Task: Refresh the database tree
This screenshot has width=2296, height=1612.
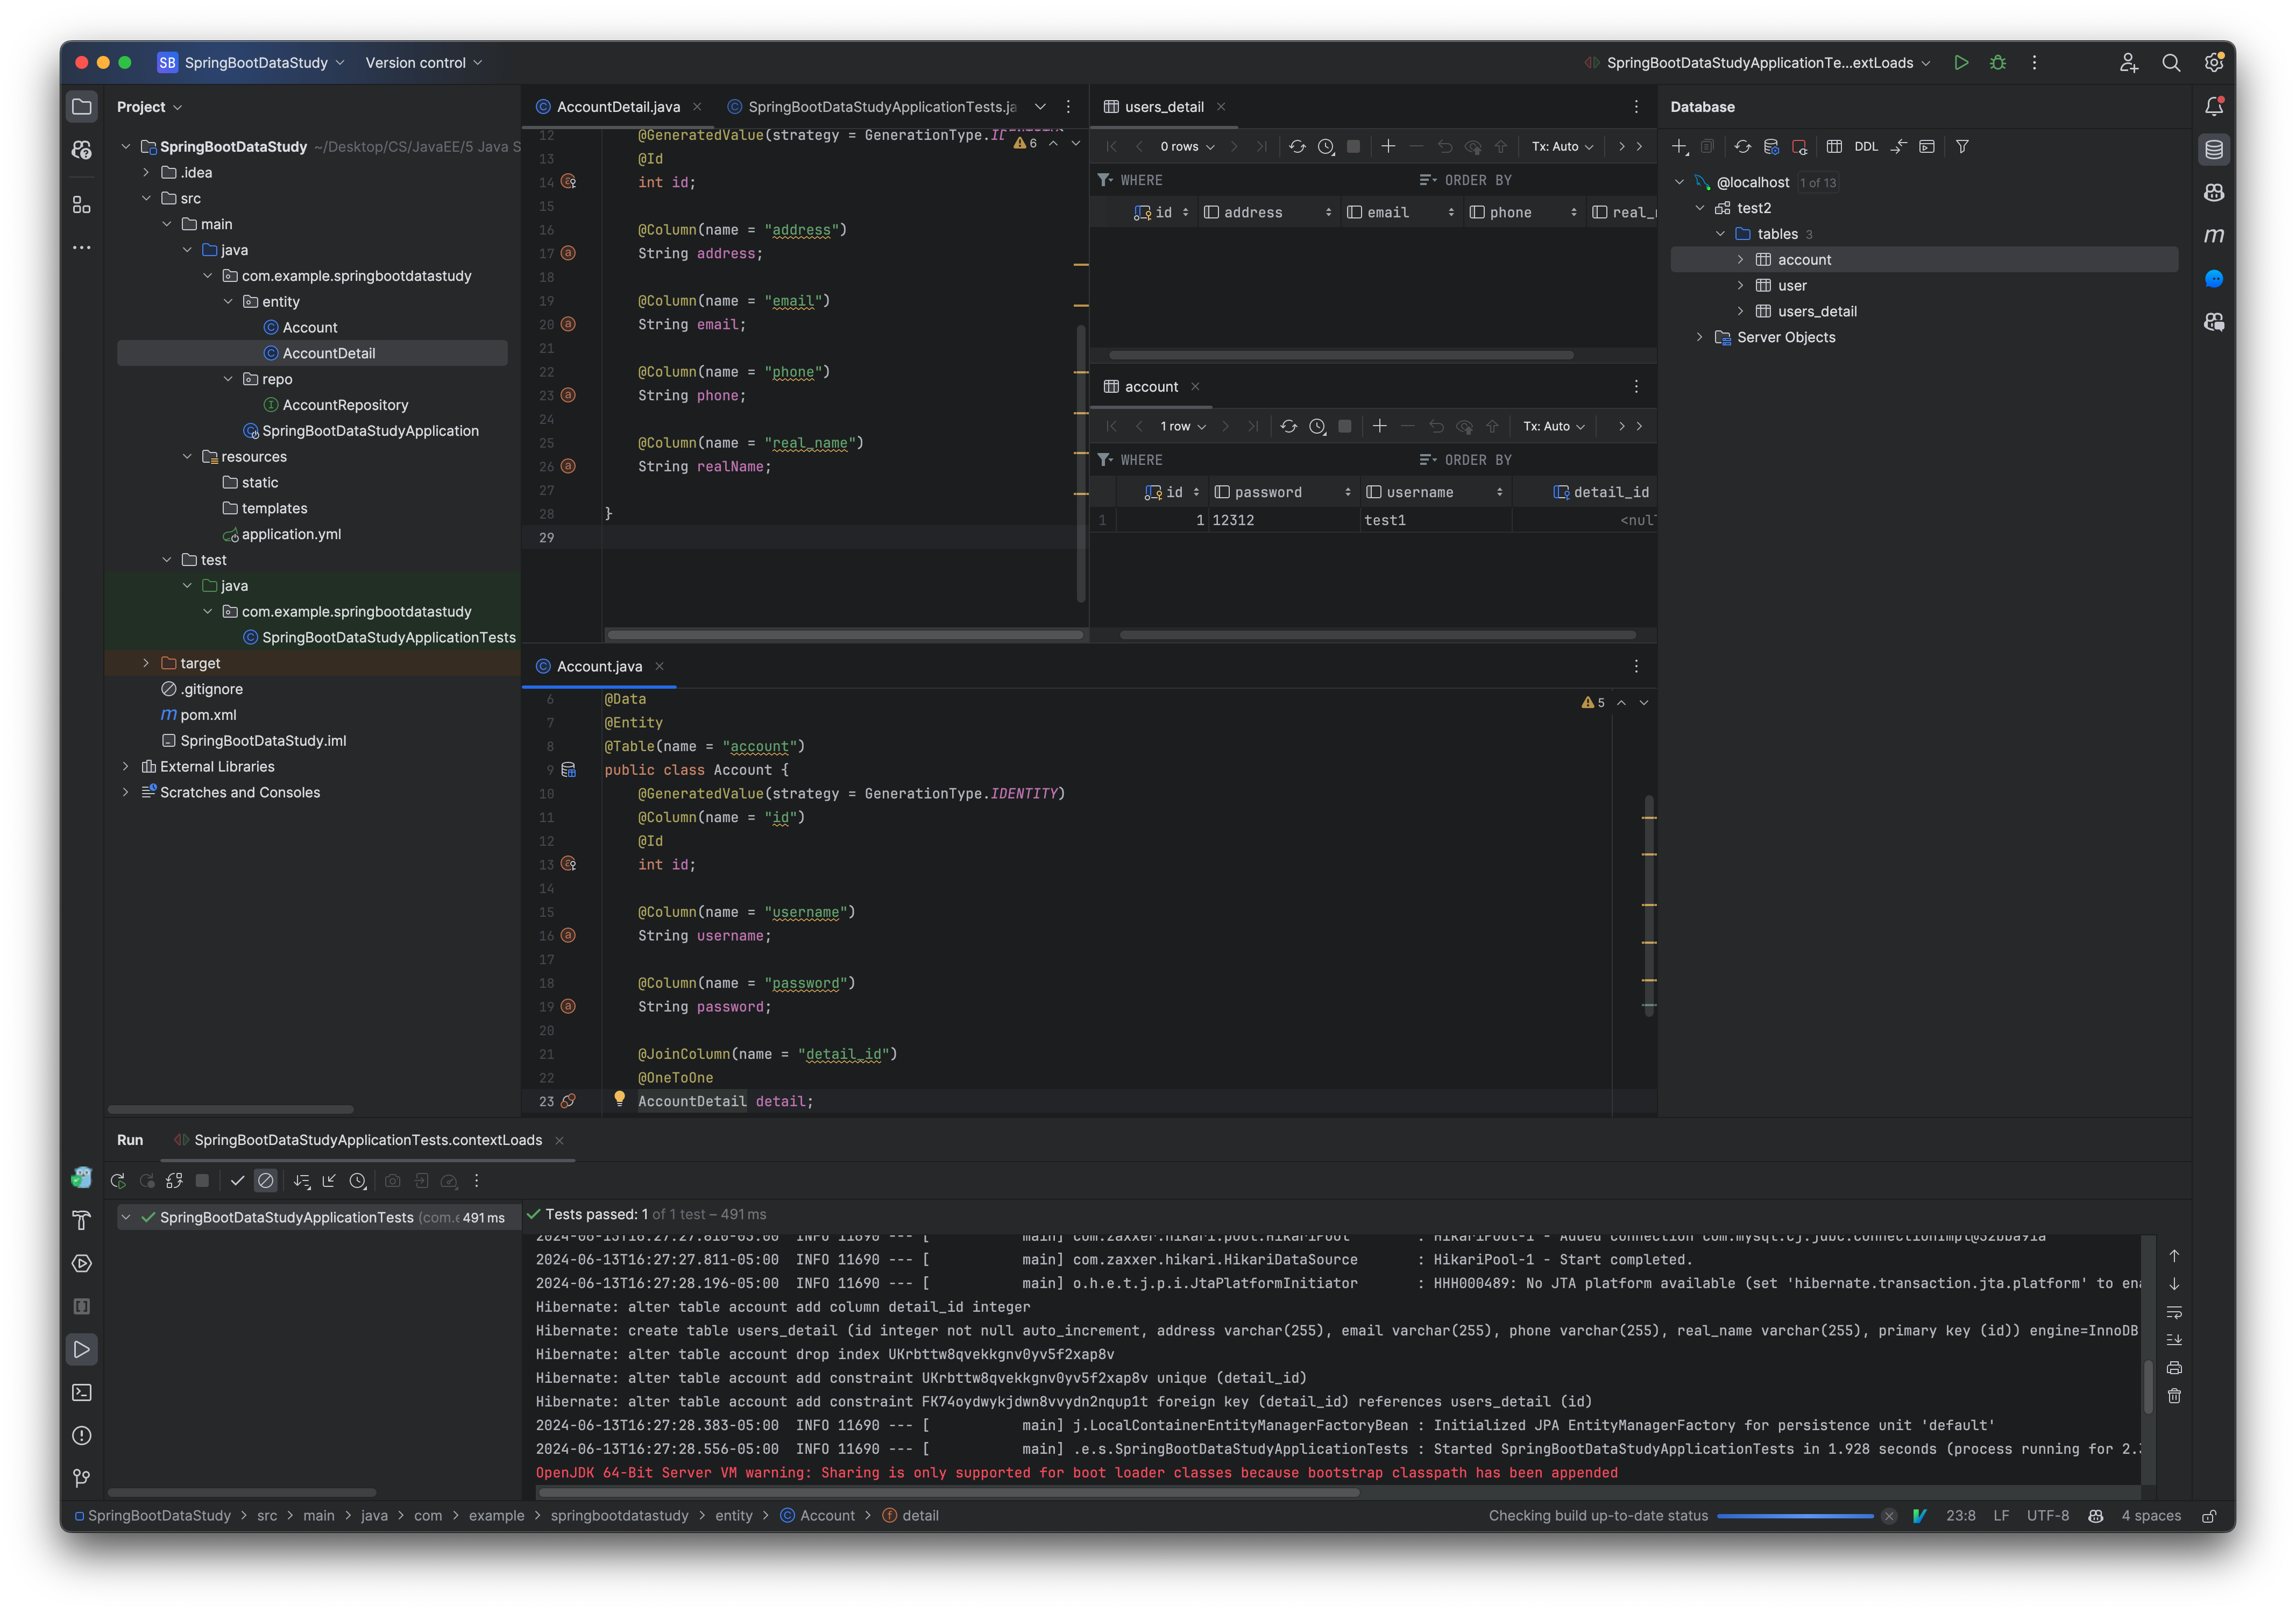Action: pos(1743,146)
